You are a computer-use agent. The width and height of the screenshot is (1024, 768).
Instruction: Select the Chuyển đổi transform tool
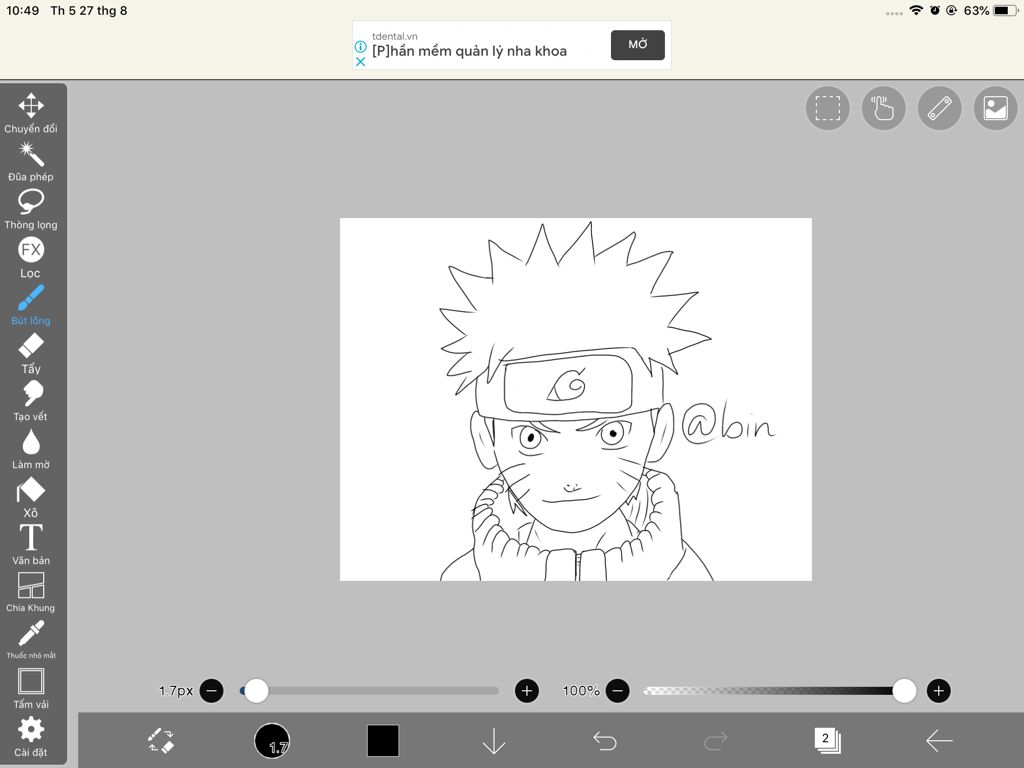point(31,112)
